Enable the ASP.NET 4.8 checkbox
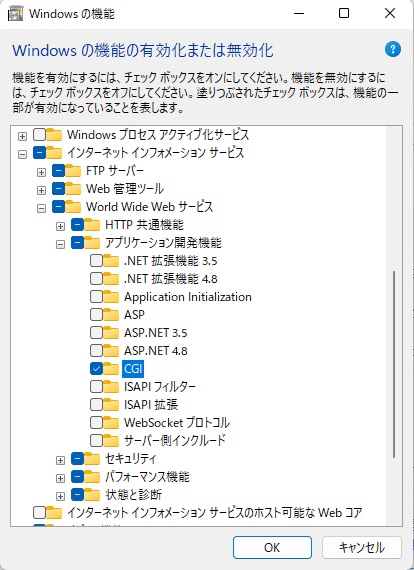Image resolution: width=414 pixels, height=570 pixels. (x=96, y=351)
